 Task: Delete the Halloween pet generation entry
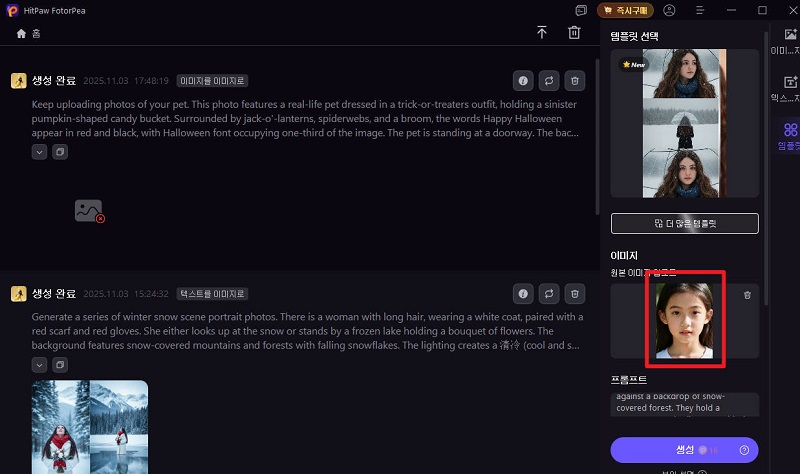click(x=574, y=80)
